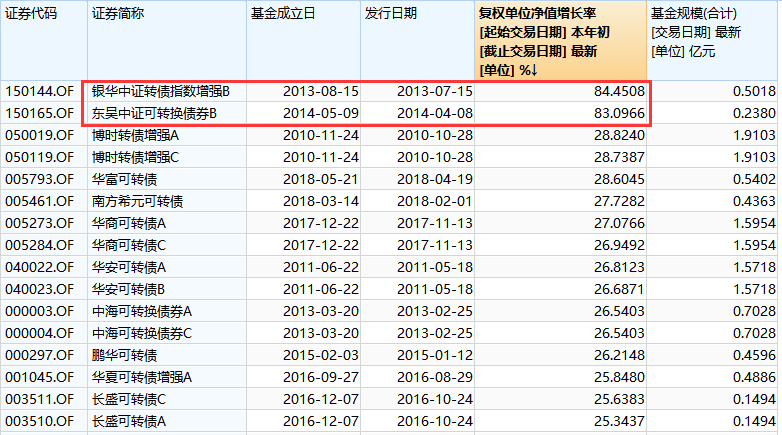Select code 005461.OF

click(x=39, y=201)
